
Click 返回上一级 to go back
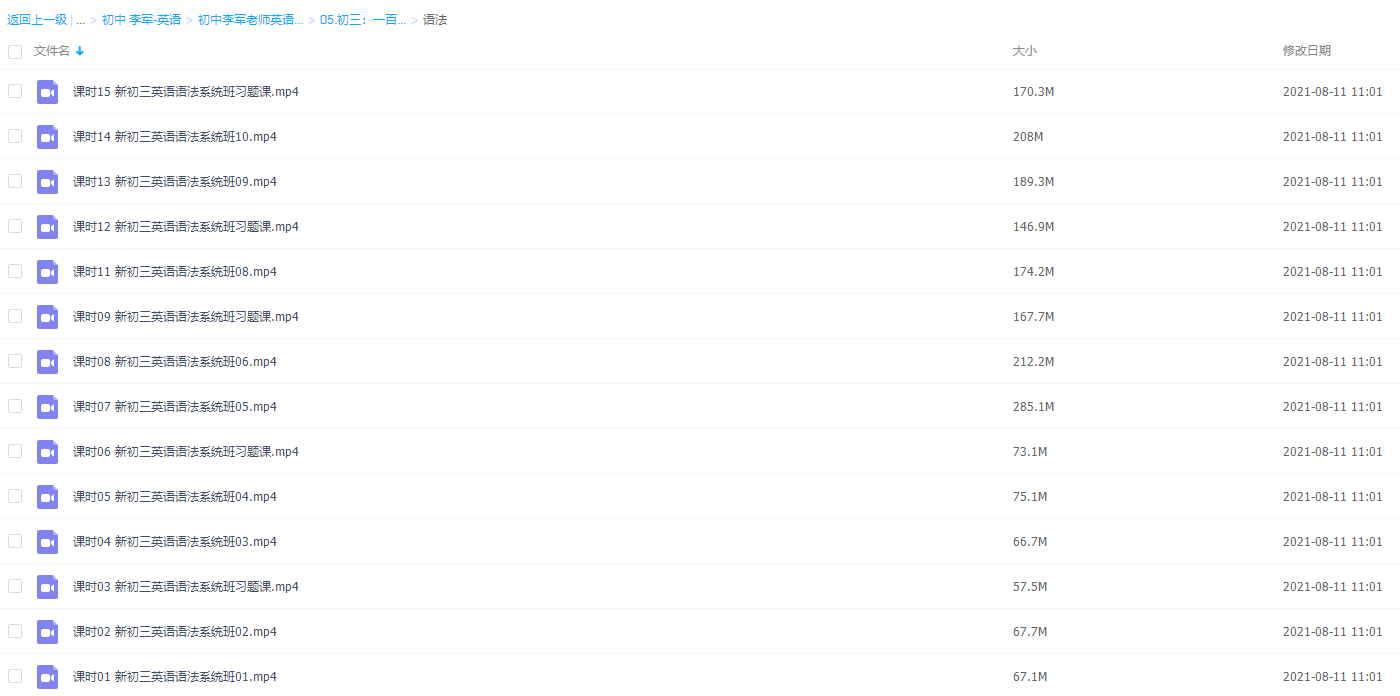coord(37,20)
